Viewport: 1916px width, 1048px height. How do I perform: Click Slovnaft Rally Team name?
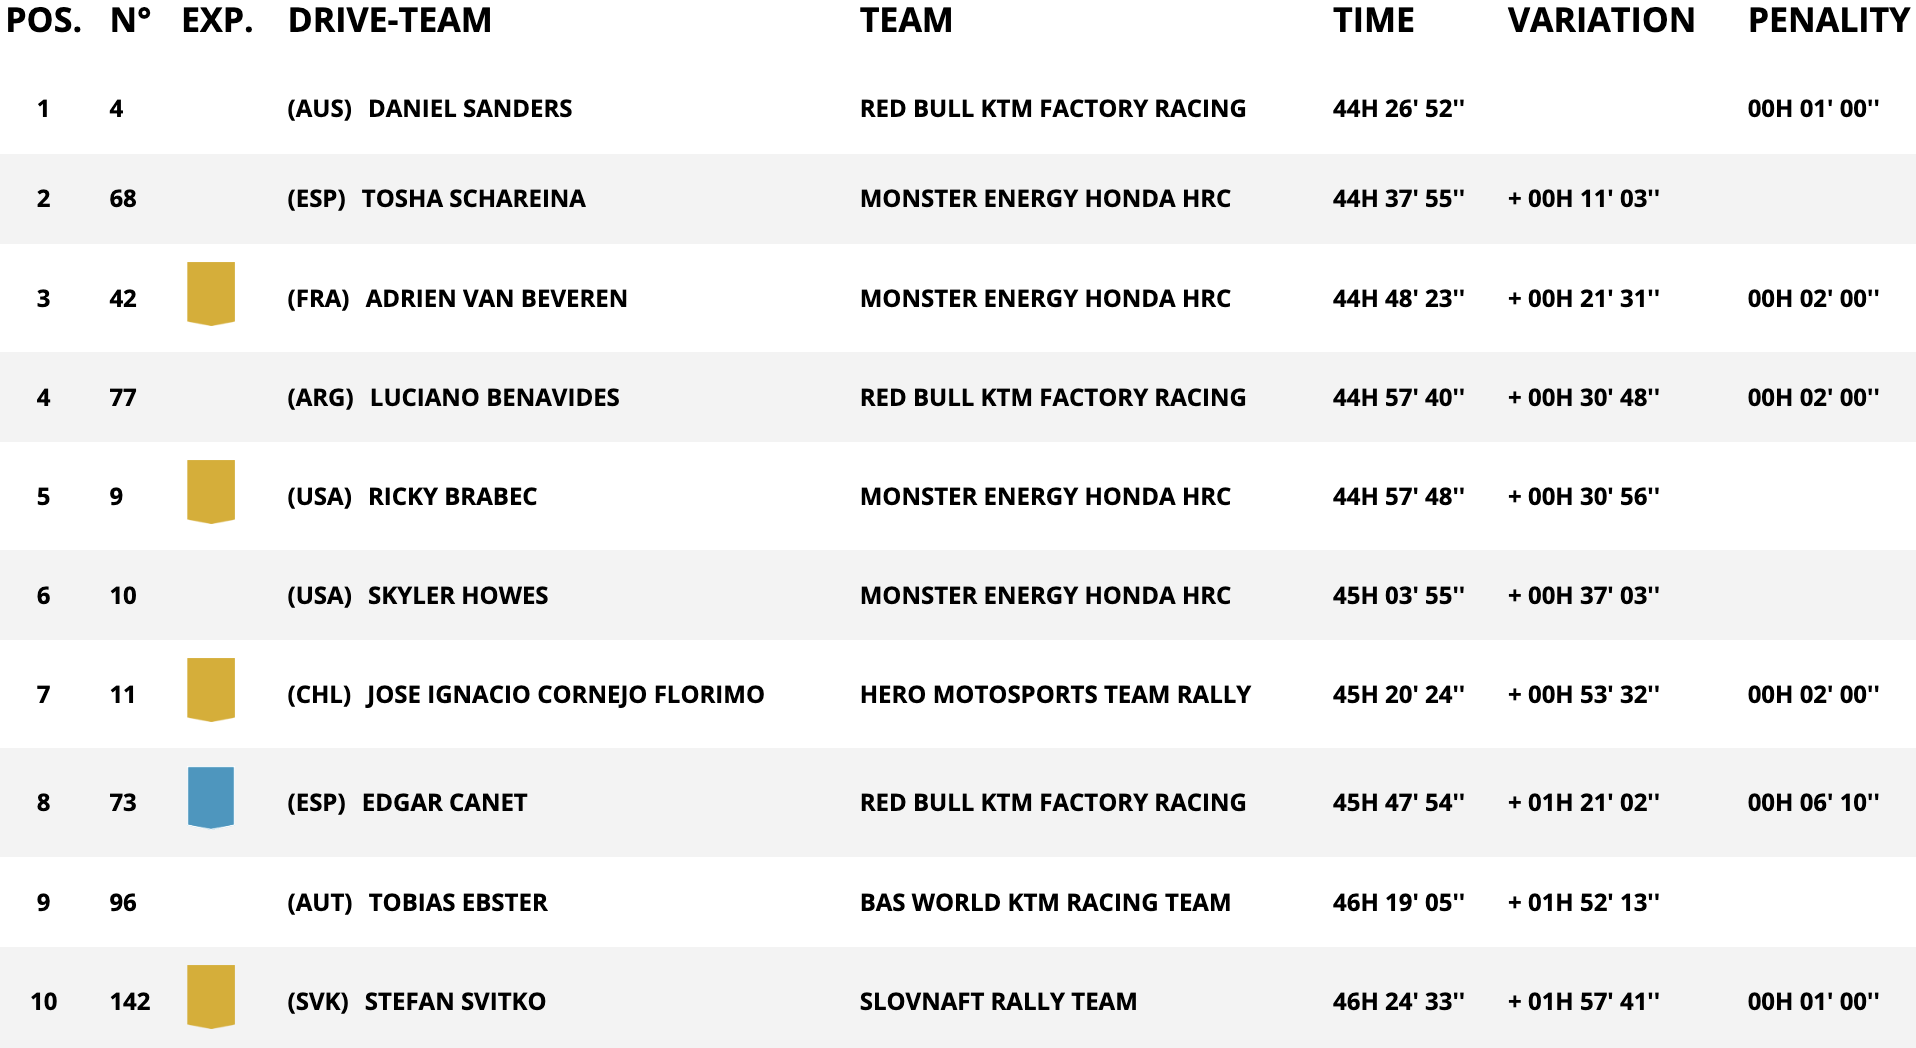click(x=998, y=1001)
